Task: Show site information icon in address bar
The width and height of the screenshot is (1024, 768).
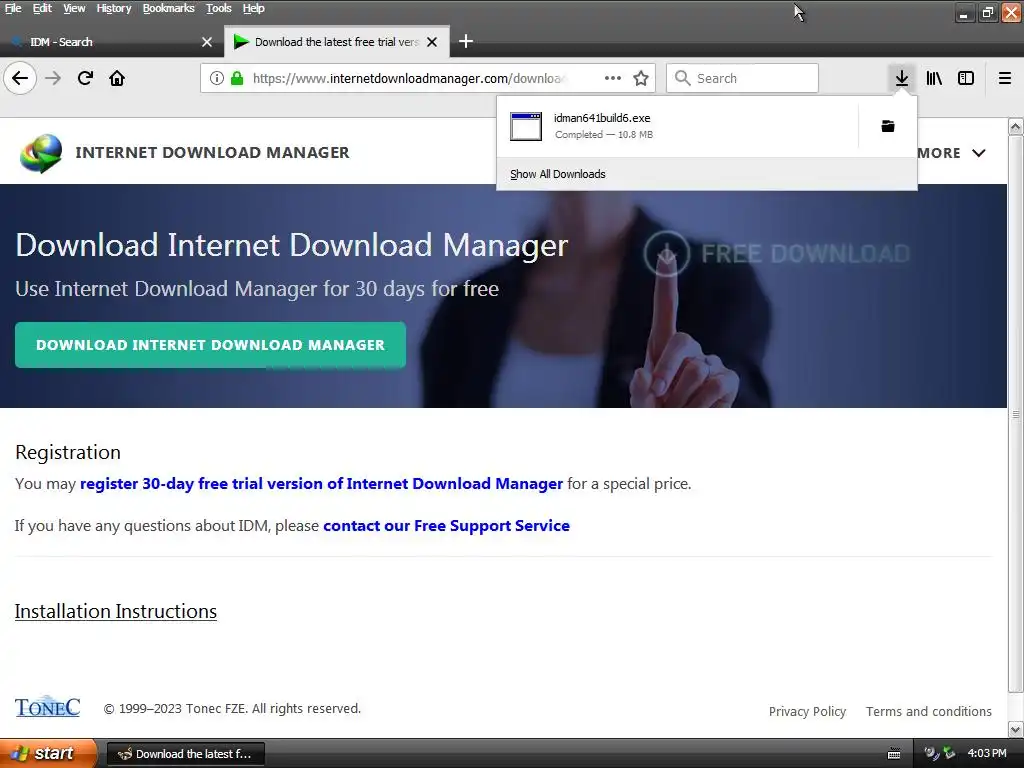Action: [217, 78]
